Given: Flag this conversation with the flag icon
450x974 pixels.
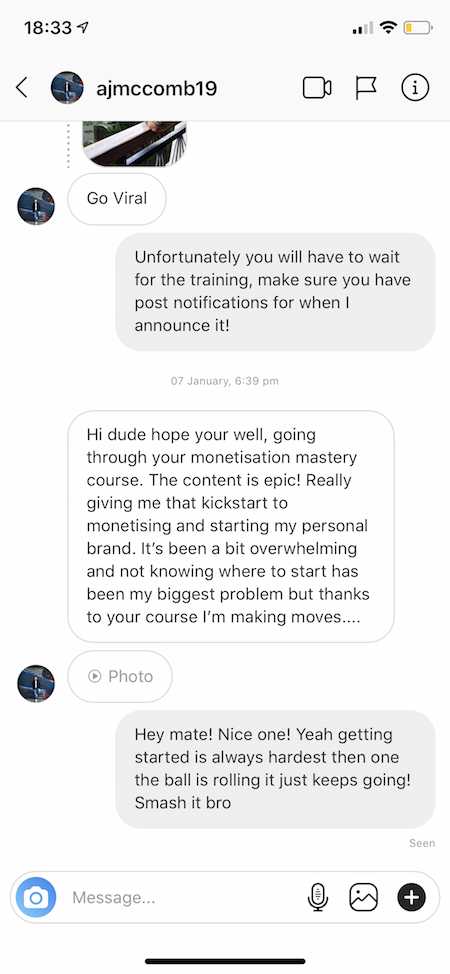Looking at the screenshot, I should coord(365,88).
